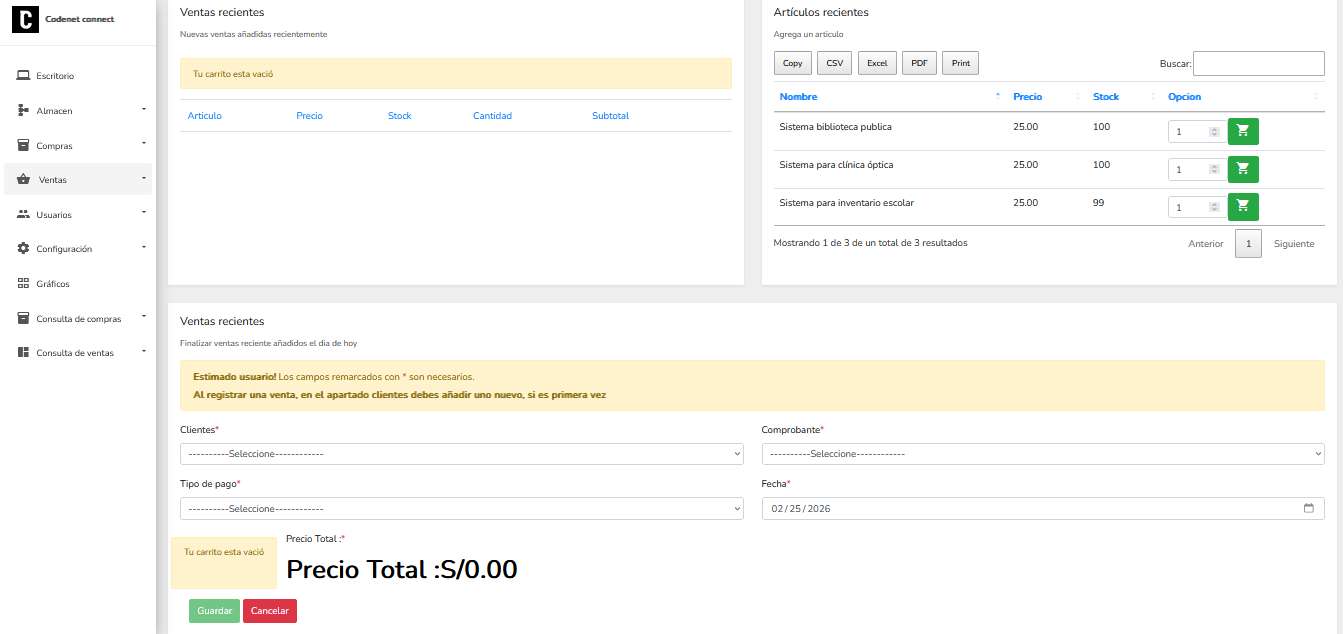Adjust quantity stepper for Sistema biblioteca publica
1343x634 pixels.
(1214, 132)
